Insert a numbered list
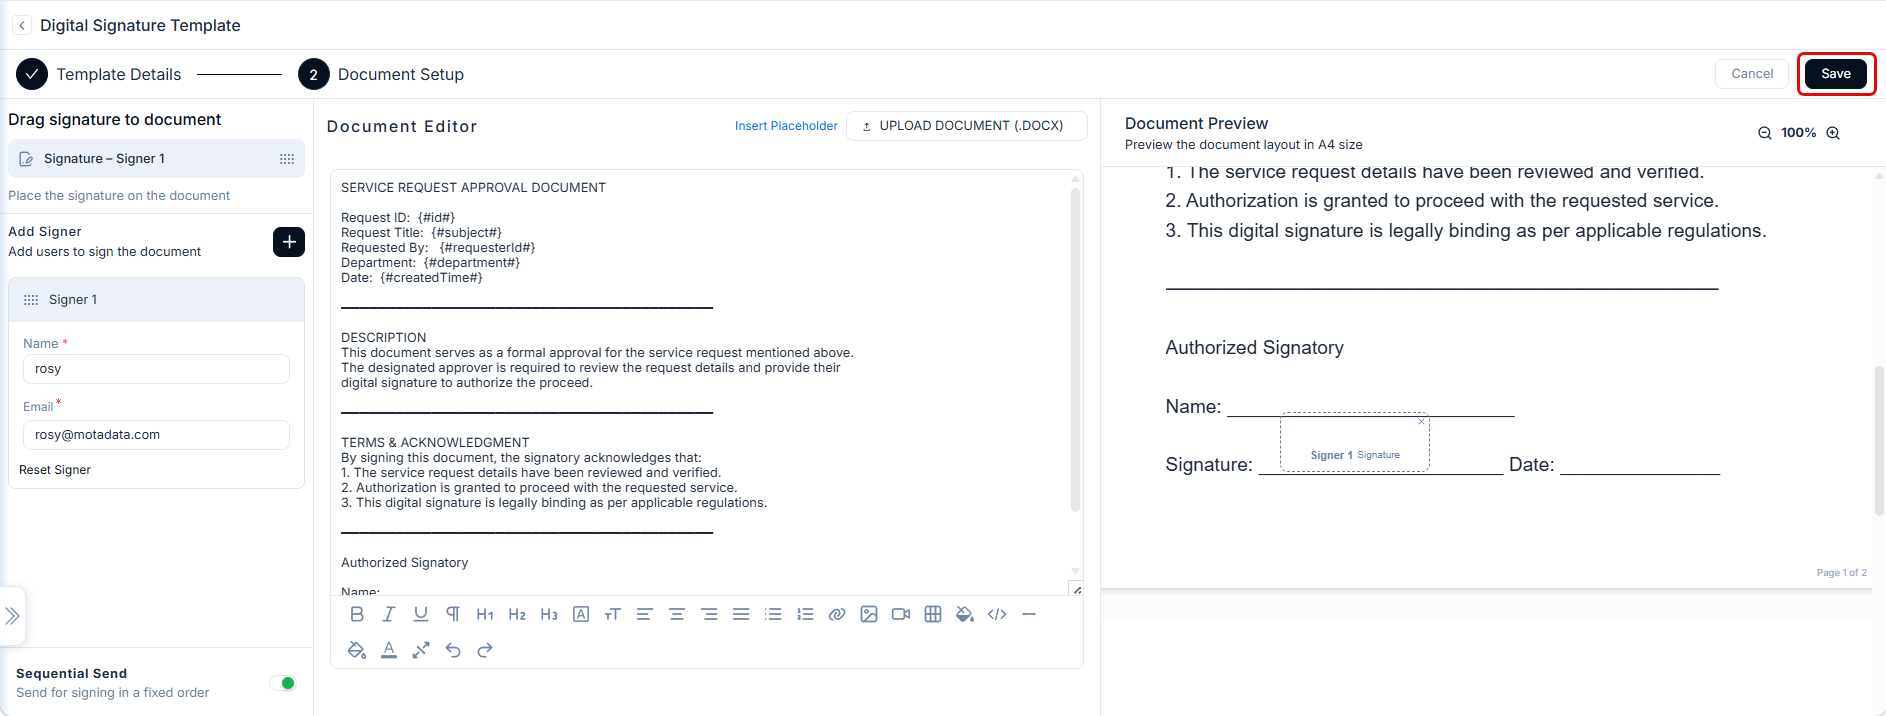The image size is (1886, 716). point(805,614)
